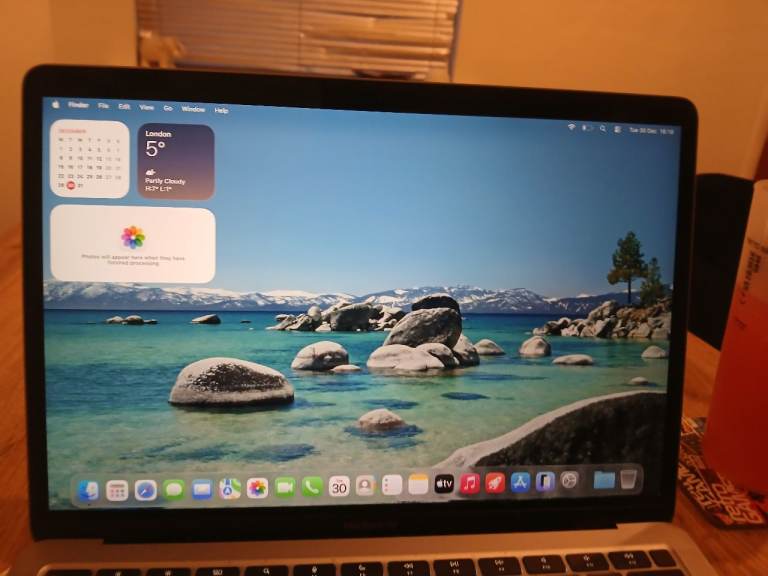Viewport: 768px width, 576px height.
Task: Launch Maps from the Dock
Action: pos(230,488)
